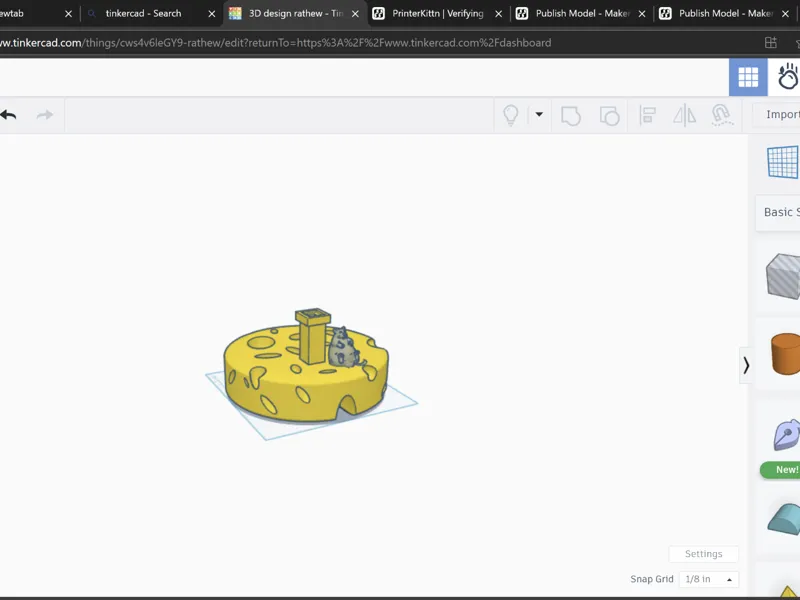
Task: Open the Snap Grid 1/8 in dropdown
Action: point(709,579)
